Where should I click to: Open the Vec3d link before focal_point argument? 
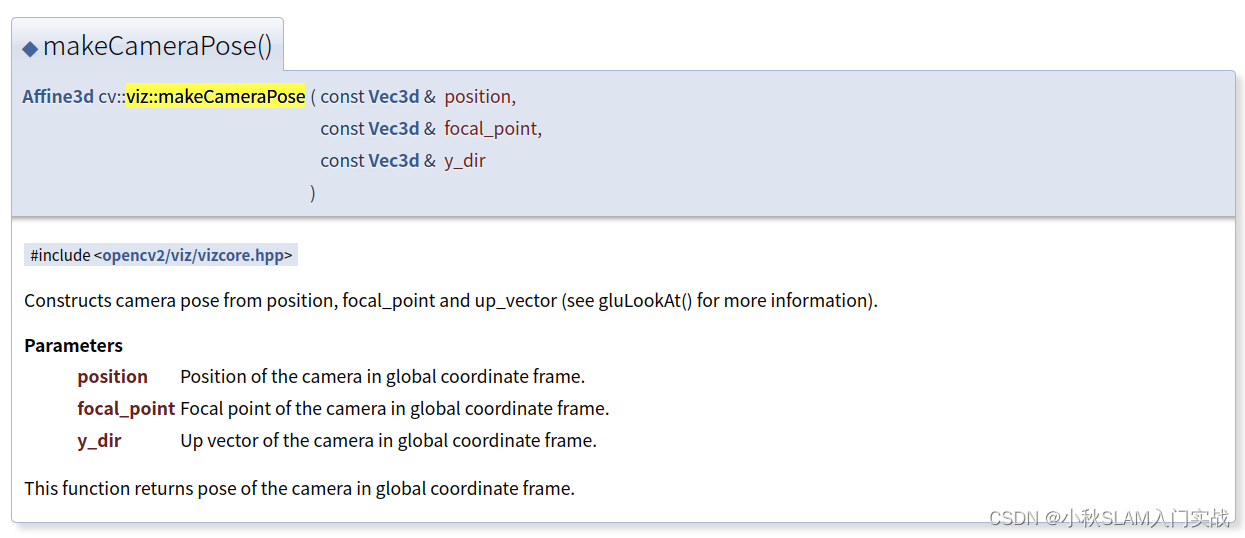coord(394,129)
